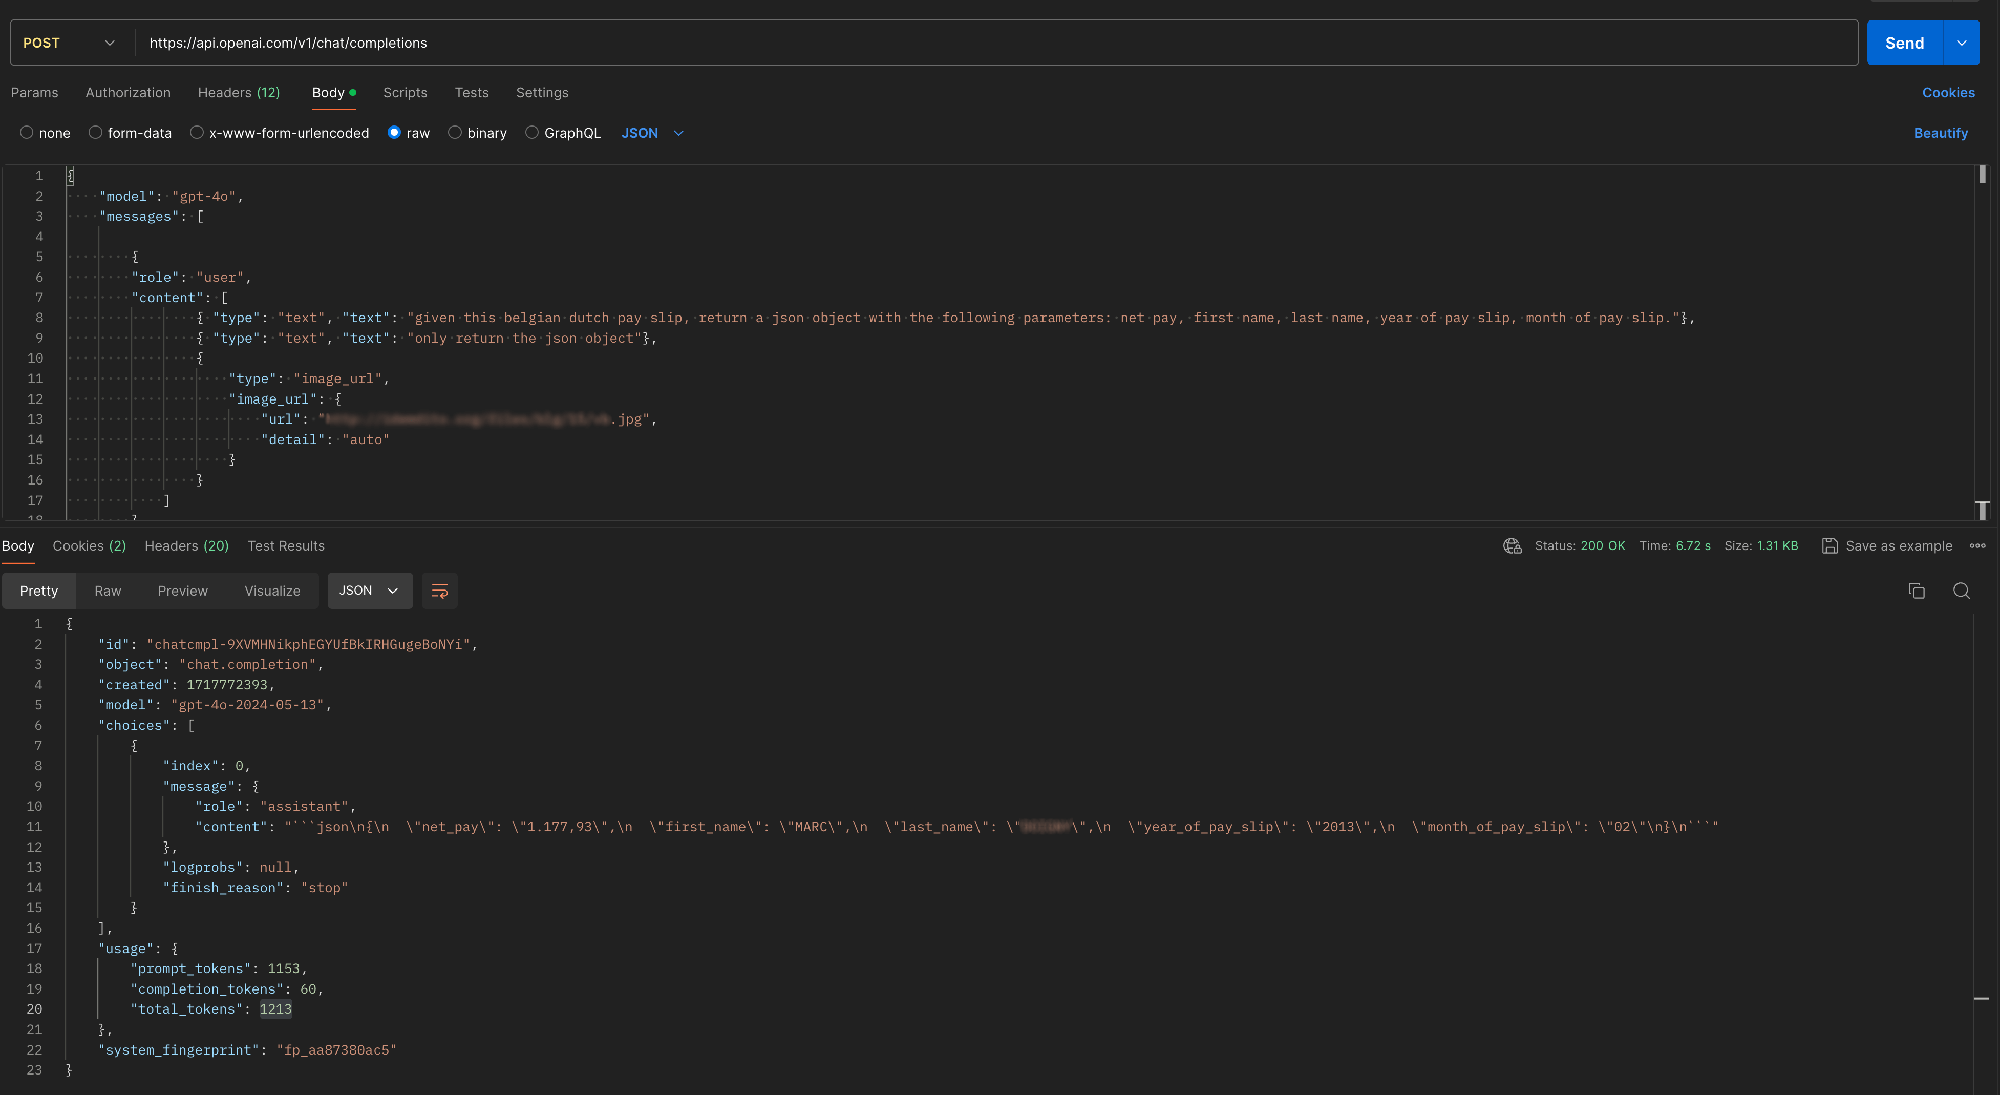Switch to the Authorization tab
Screen dimensions: 2000x1095
pyautogui.click(x=128, y=93)
